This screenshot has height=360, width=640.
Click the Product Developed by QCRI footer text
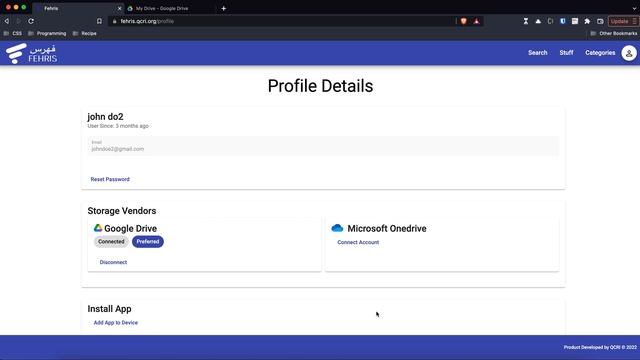click(600, 347)
